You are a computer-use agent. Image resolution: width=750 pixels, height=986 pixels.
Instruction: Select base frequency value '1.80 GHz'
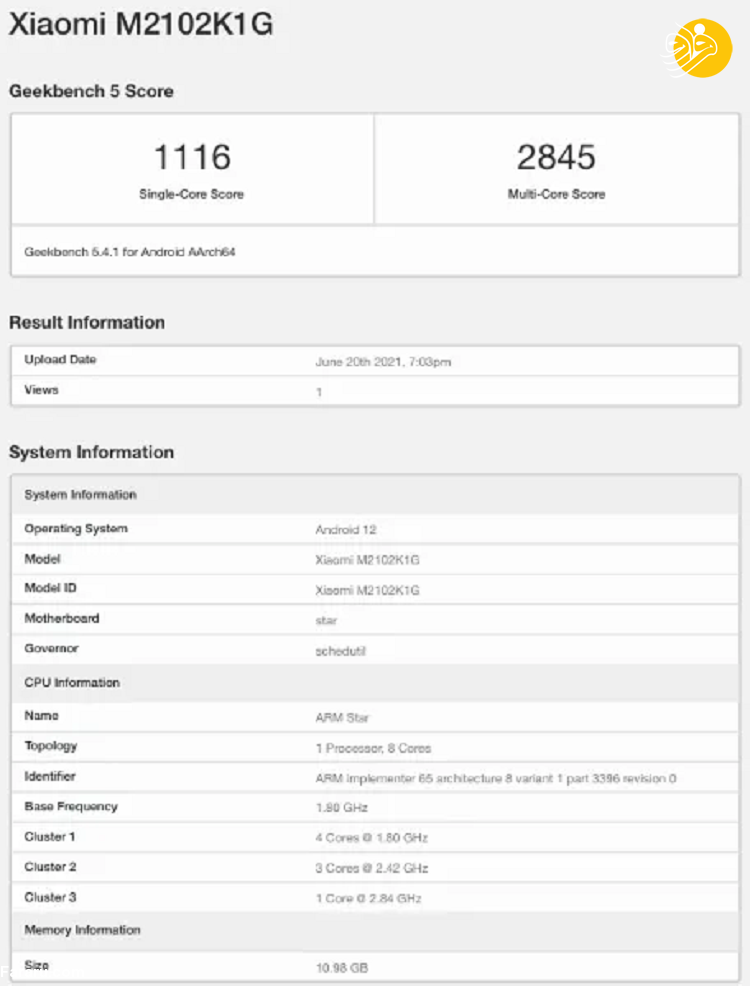(341, 807)
